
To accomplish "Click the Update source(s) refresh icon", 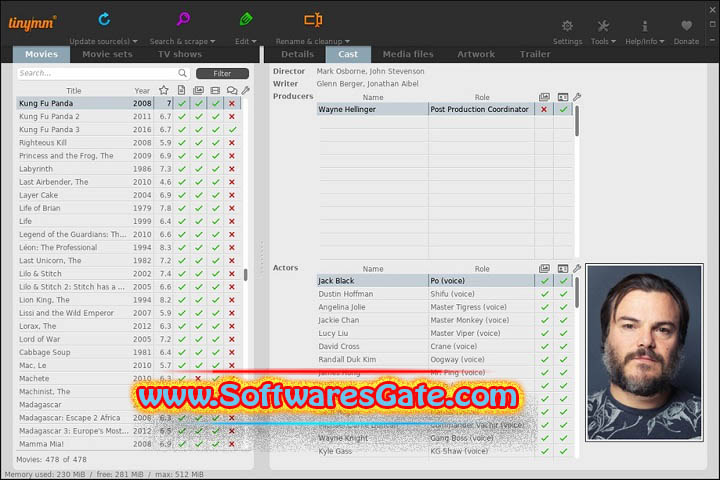I will 104,19.
